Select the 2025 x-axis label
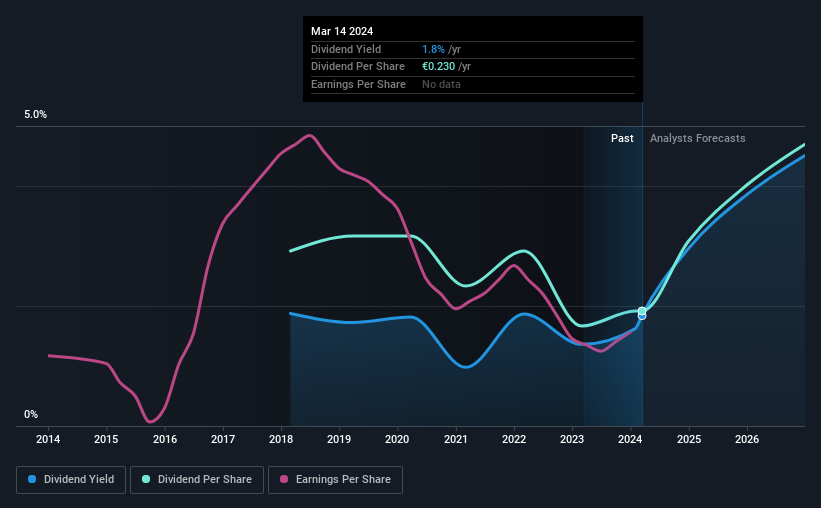Screen dimensions: 821x508 click(689, 439)
